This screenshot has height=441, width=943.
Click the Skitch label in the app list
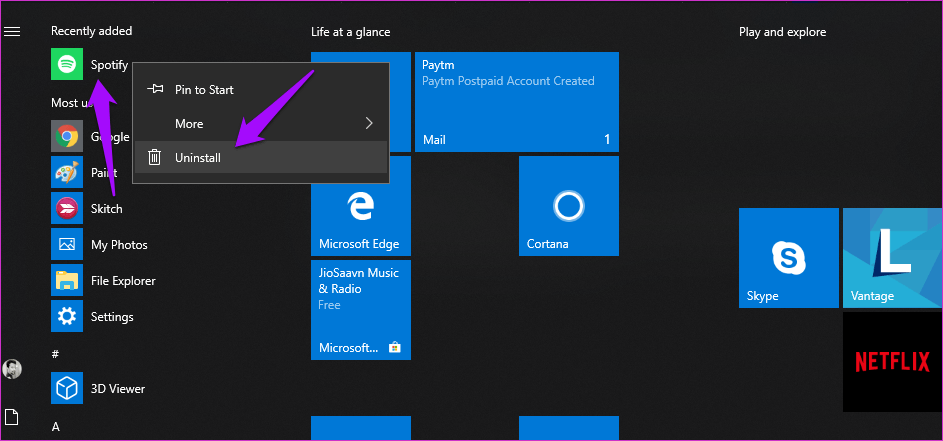(106, 209)
